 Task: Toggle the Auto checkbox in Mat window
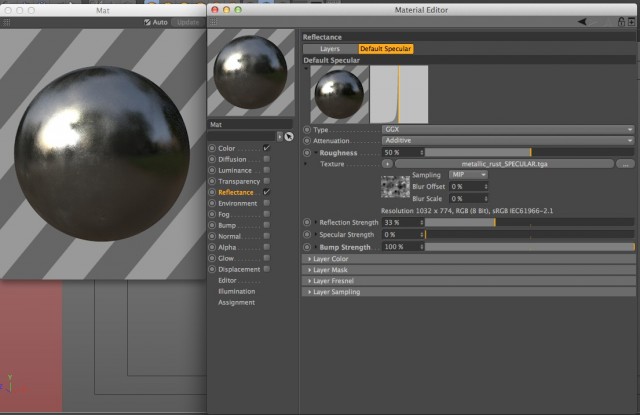point(147,22)
